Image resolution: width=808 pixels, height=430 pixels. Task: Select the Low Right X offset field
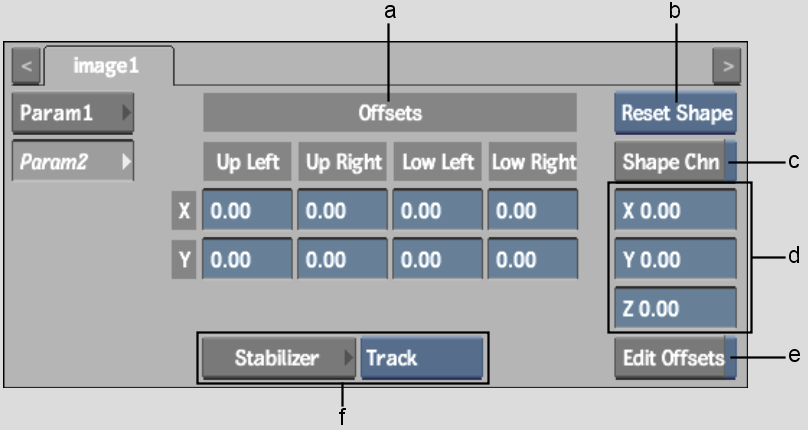pyautogui.click(x=533, y=210)
